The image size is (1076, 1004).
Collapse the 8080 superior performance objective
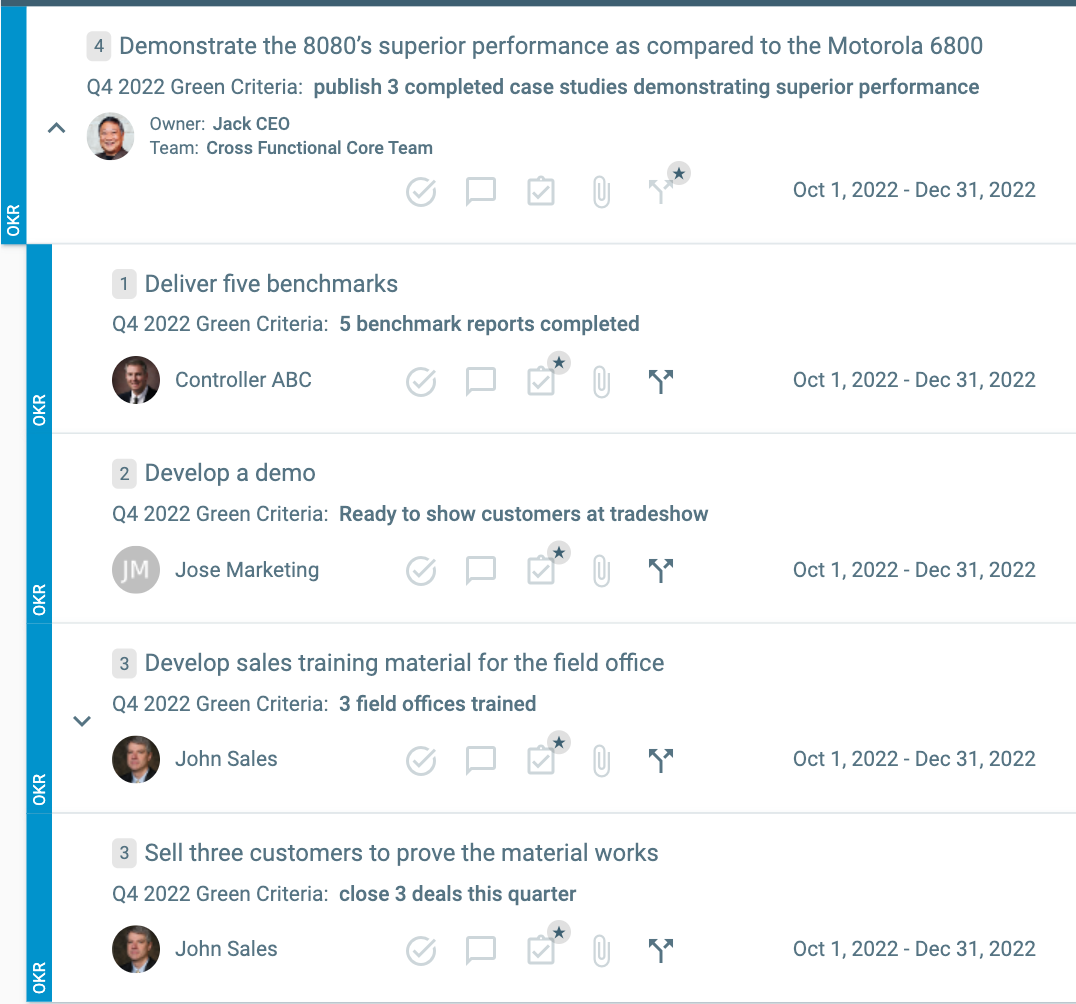click(56, 128)
